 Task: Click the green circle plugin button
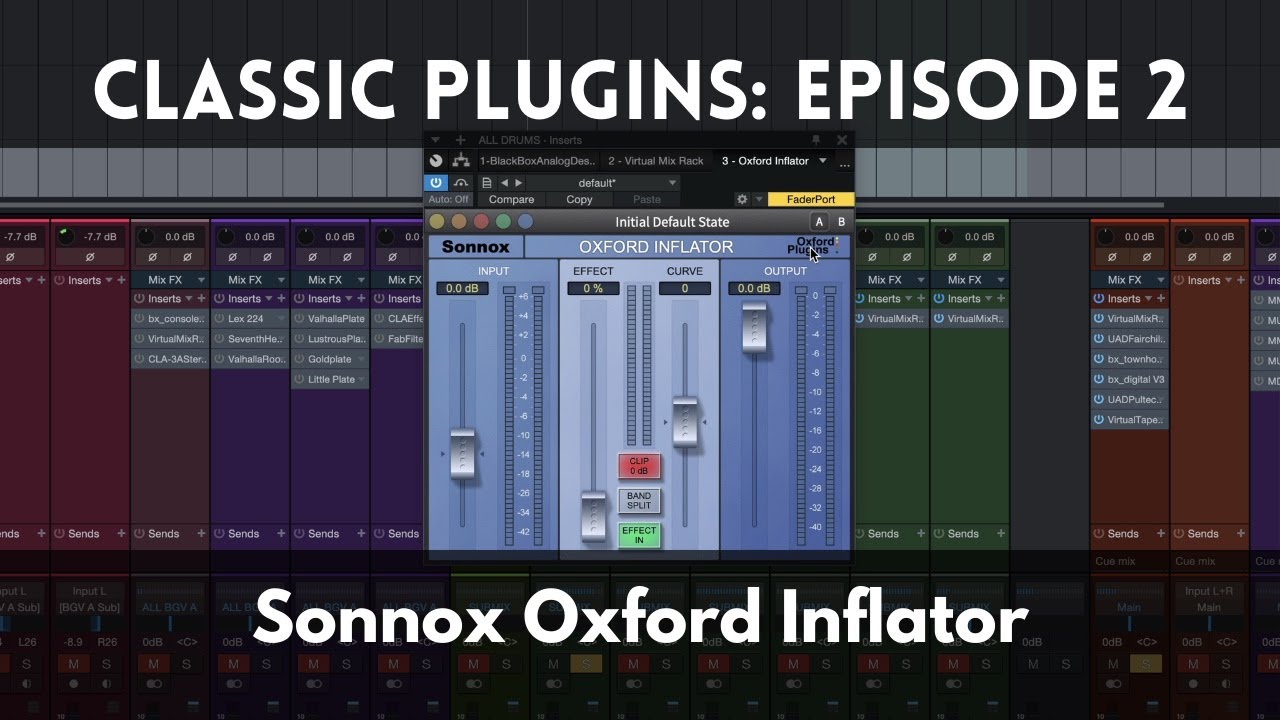[503, 222]
